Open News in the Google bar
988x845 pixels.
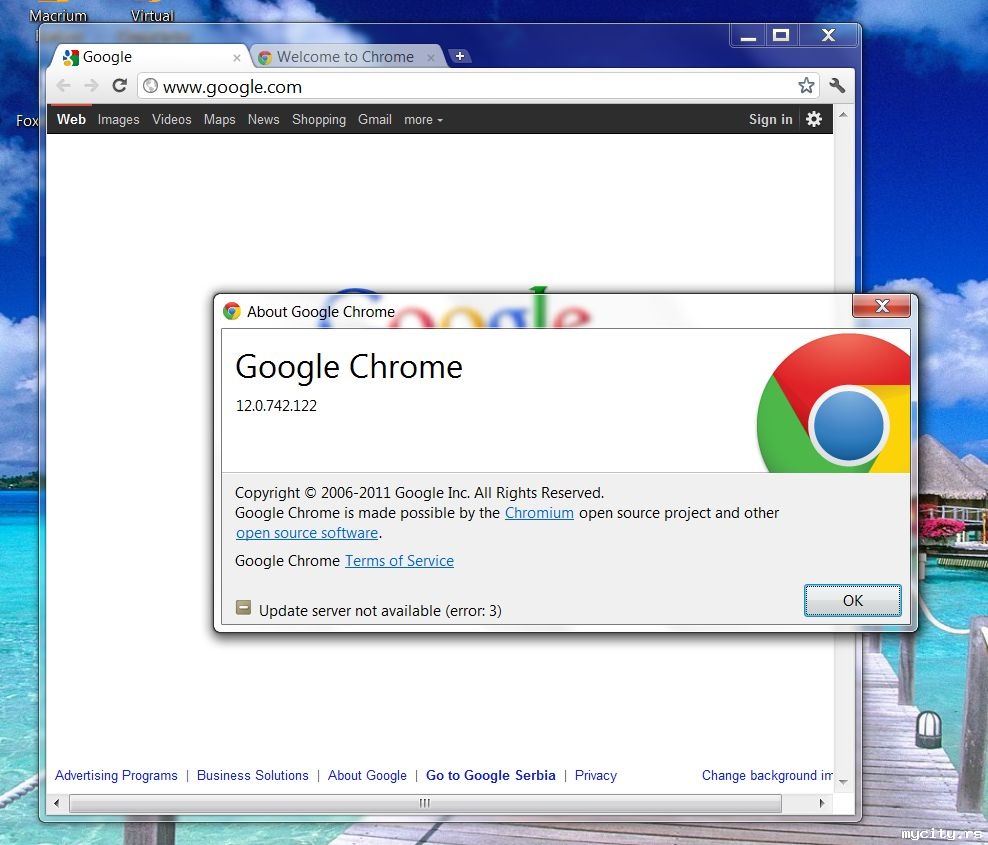(x=263, y=119)
